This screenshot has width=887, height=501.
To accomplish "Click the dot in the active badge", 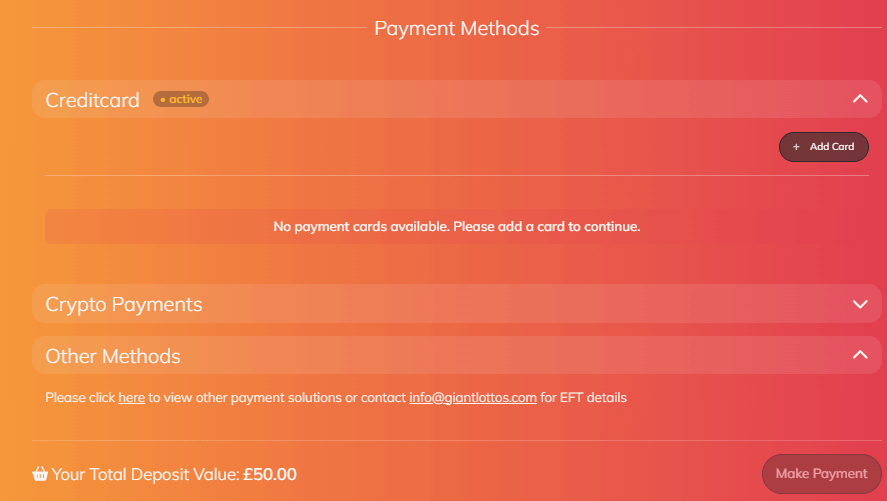I will click(x=162, y=100).
